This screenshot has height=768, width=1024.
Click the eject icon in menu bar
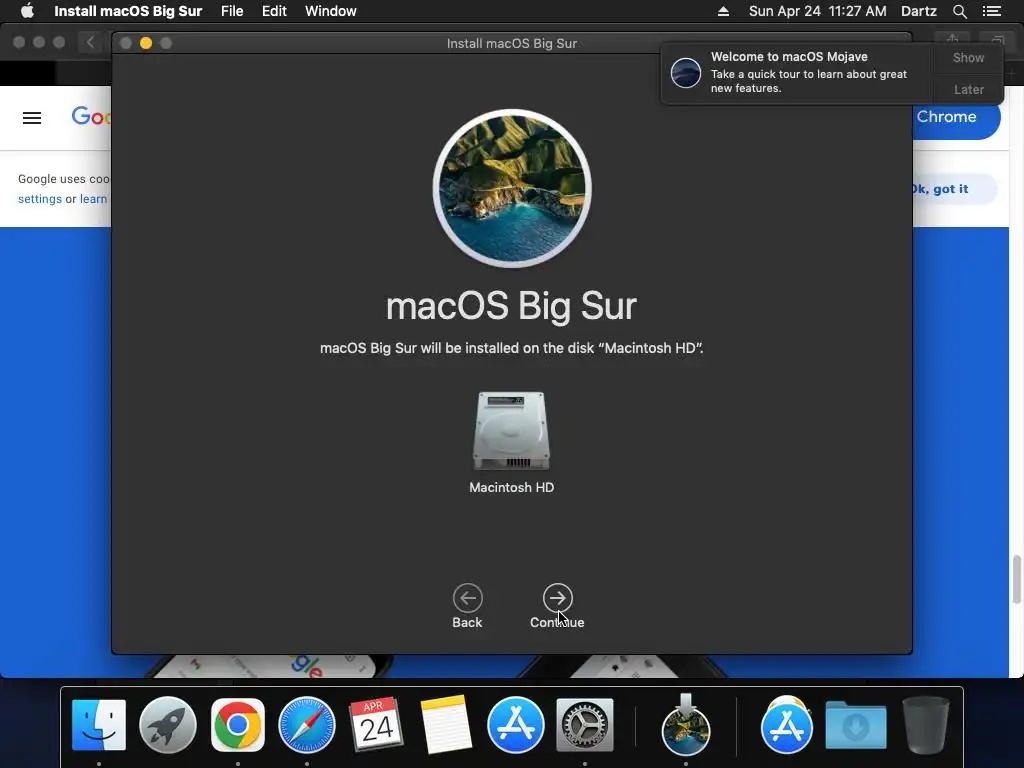(723, 11)
